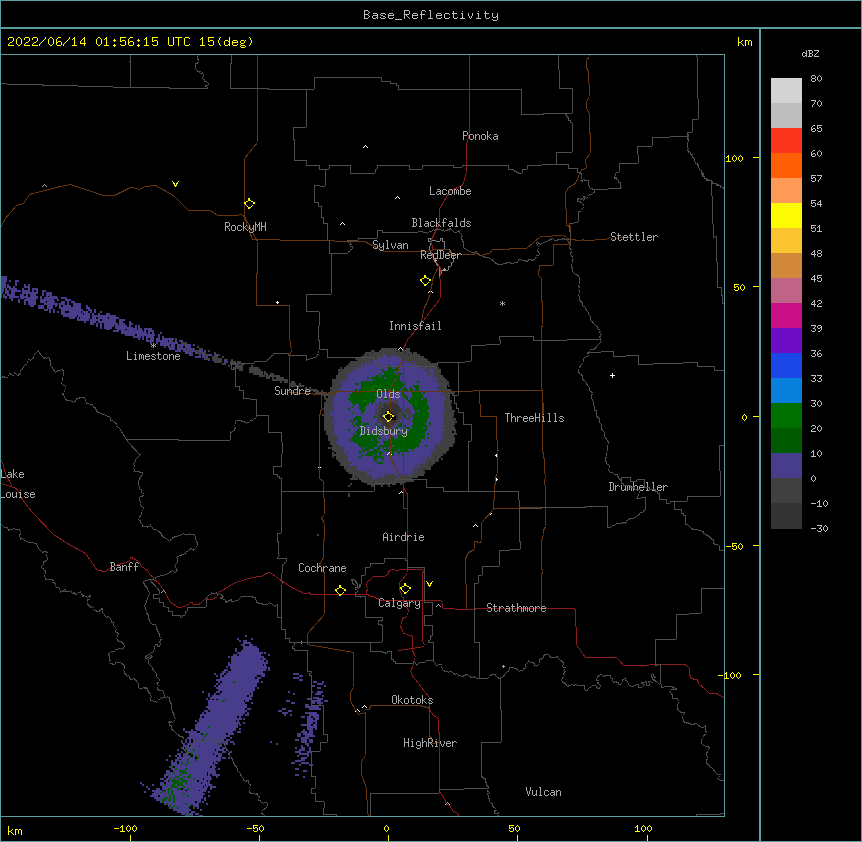862x842 pixels.
Task: Select the Innisfail town label
Action: 415,326
